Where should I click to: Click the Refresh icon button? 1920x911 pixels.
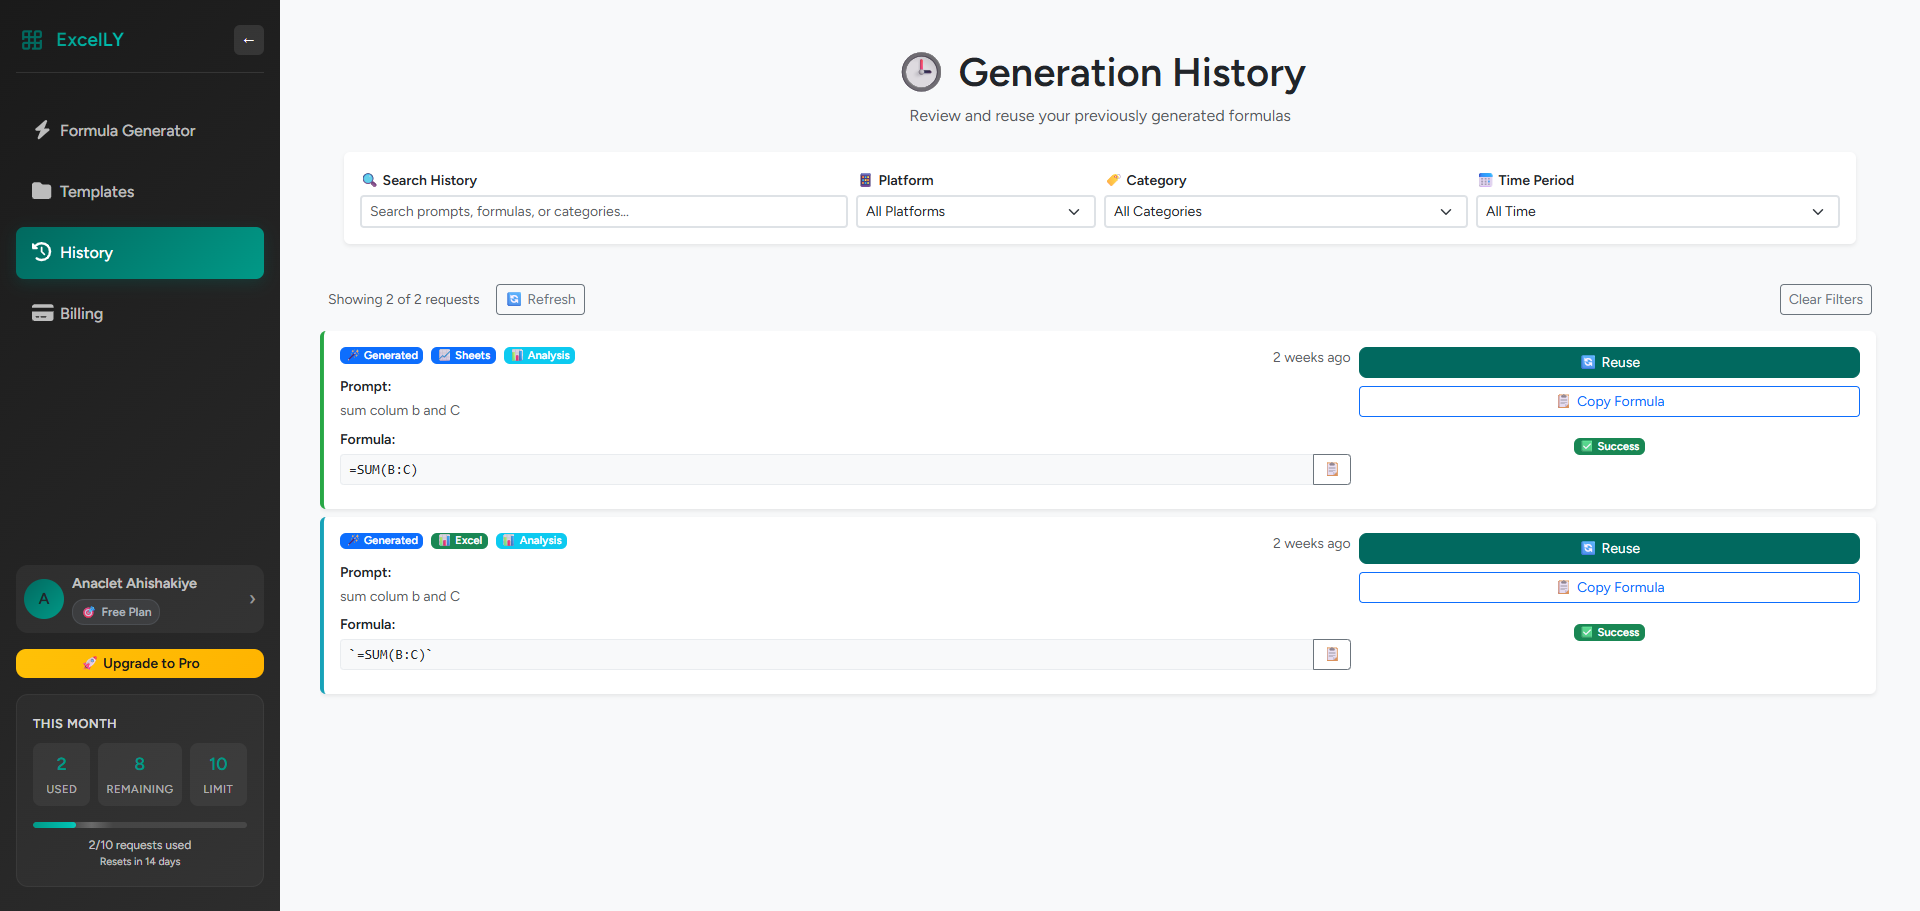514,299
